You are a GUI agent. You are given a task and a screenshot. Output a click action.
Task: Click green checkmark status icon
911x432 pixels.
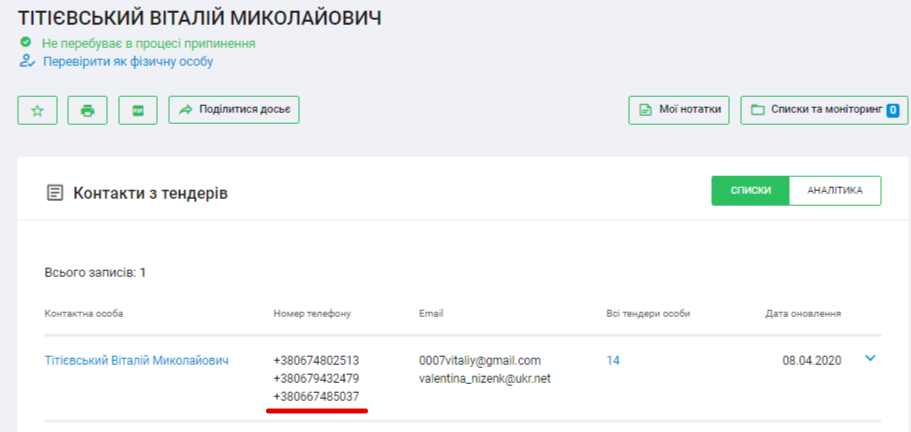pos(25,42)
